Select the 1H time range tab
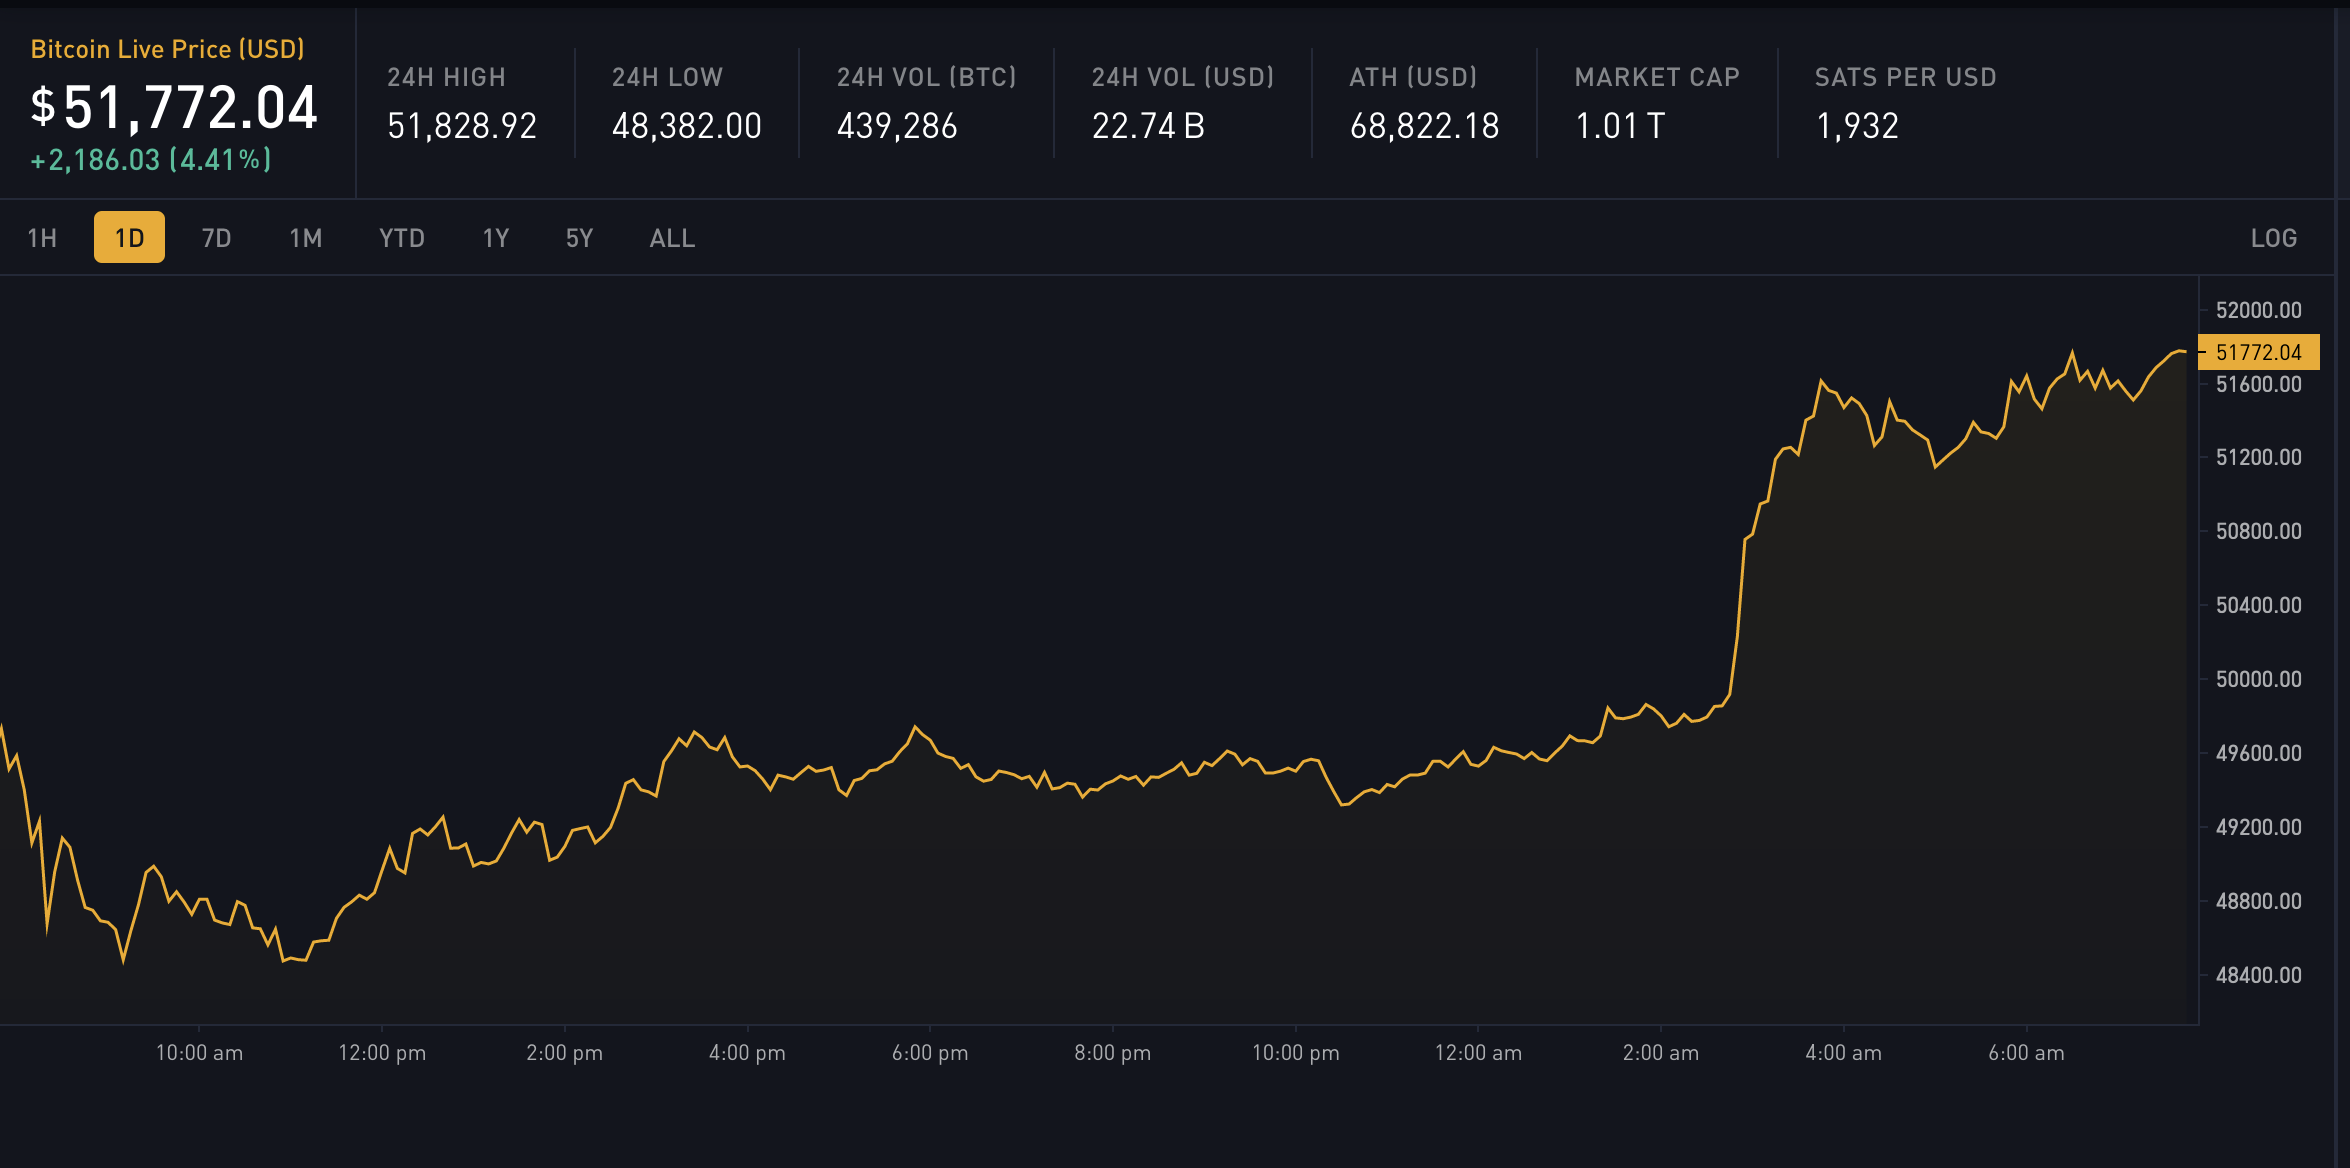Image resolution: width=2350 pixels, height=1168 pixels. coord(42,238)
